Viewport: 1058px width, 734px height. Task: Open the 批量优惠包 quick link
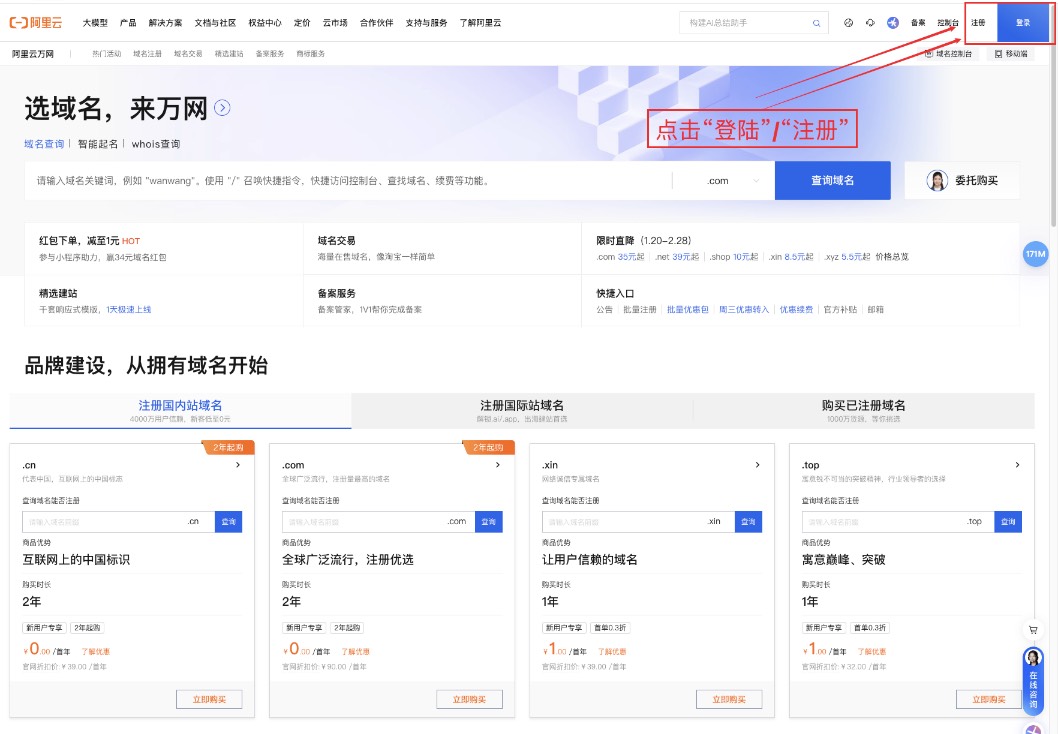click(x=688, y=310)
